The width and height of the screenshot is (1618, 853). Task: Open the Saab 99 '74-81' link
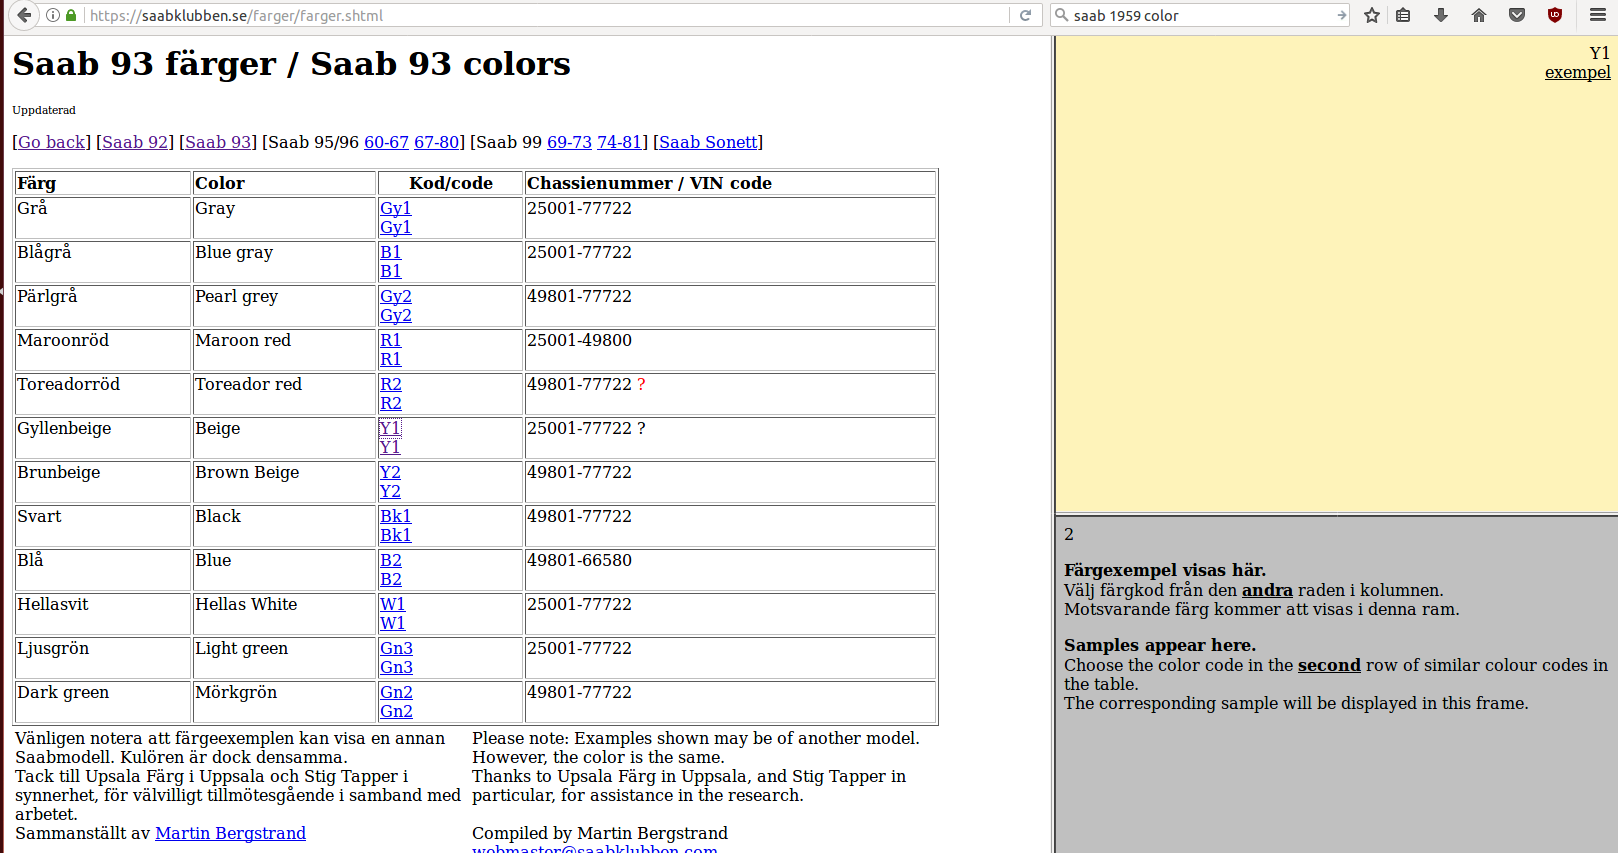[x=619, y=142]
